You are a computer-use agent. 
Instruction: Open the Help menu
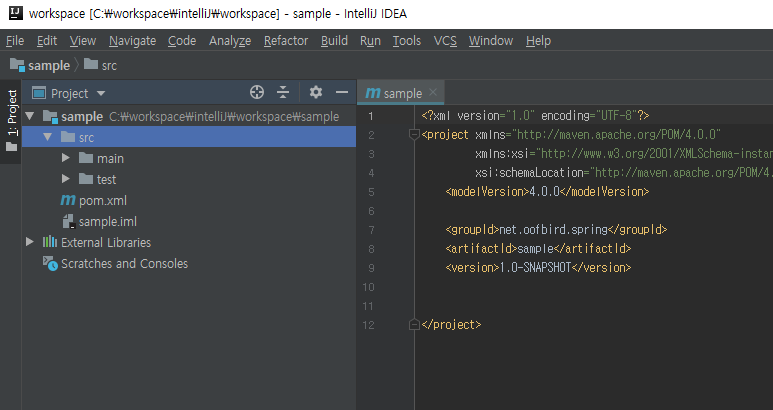538,41
